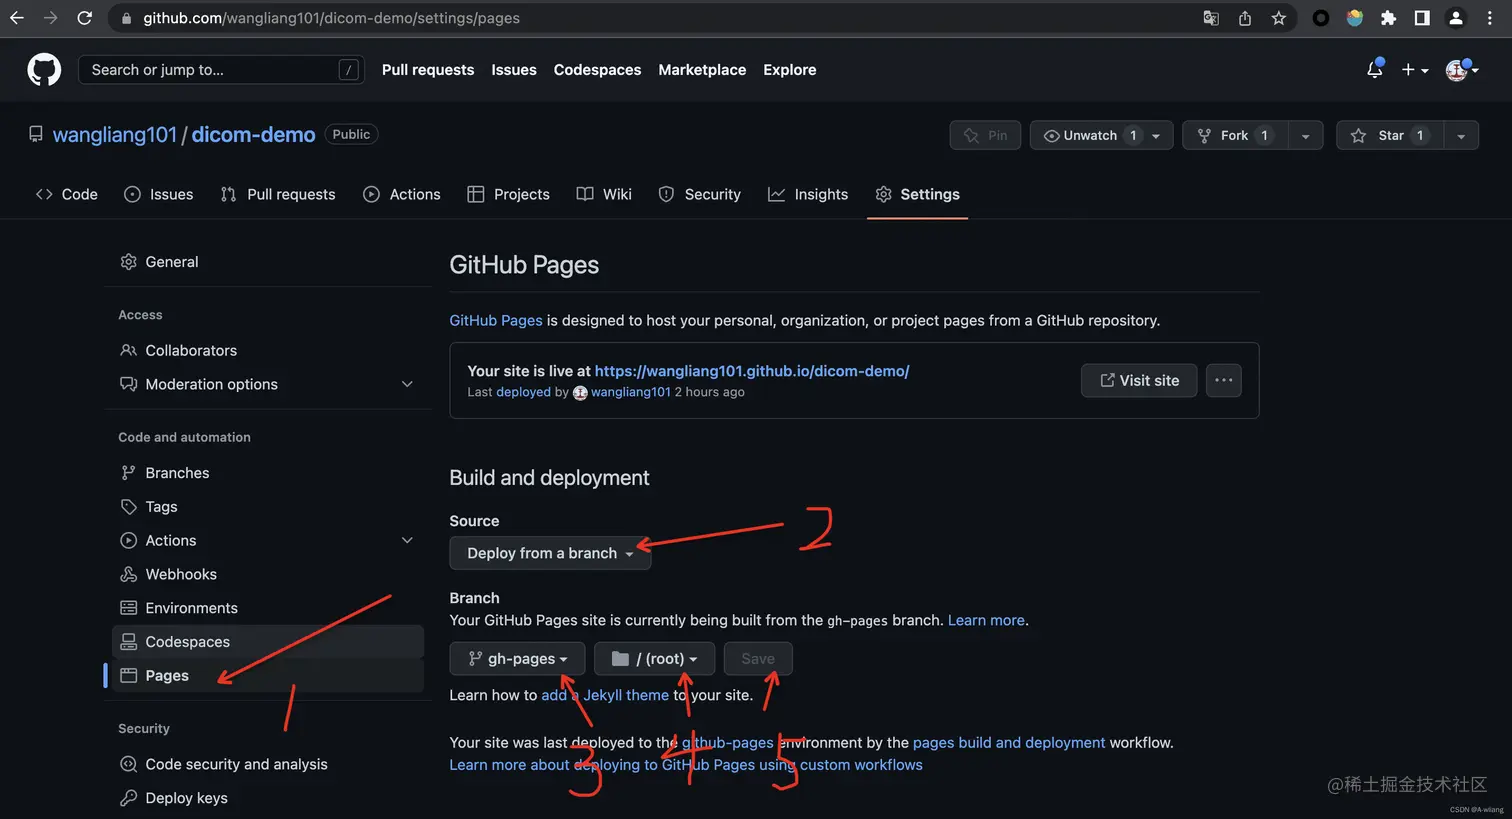The width and height of the screenshot is (1512, 819).
Task: Open the browser side panel icon
Action: [1422, 18]
